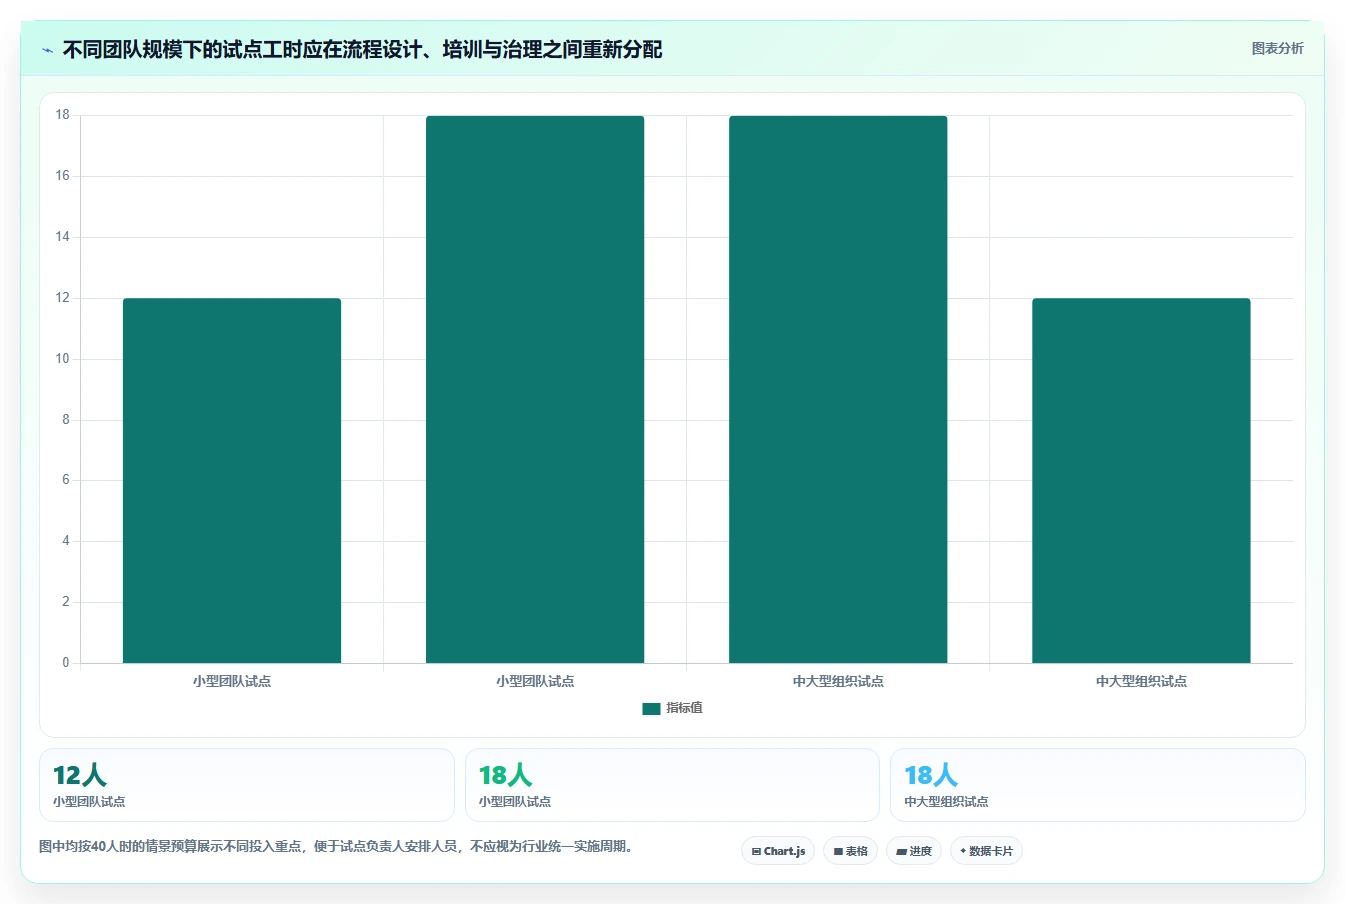The image size is (1345, 904).
Task: Select the 中大型组织试点 bar reaching 18
Action: (x=838, y=389)
